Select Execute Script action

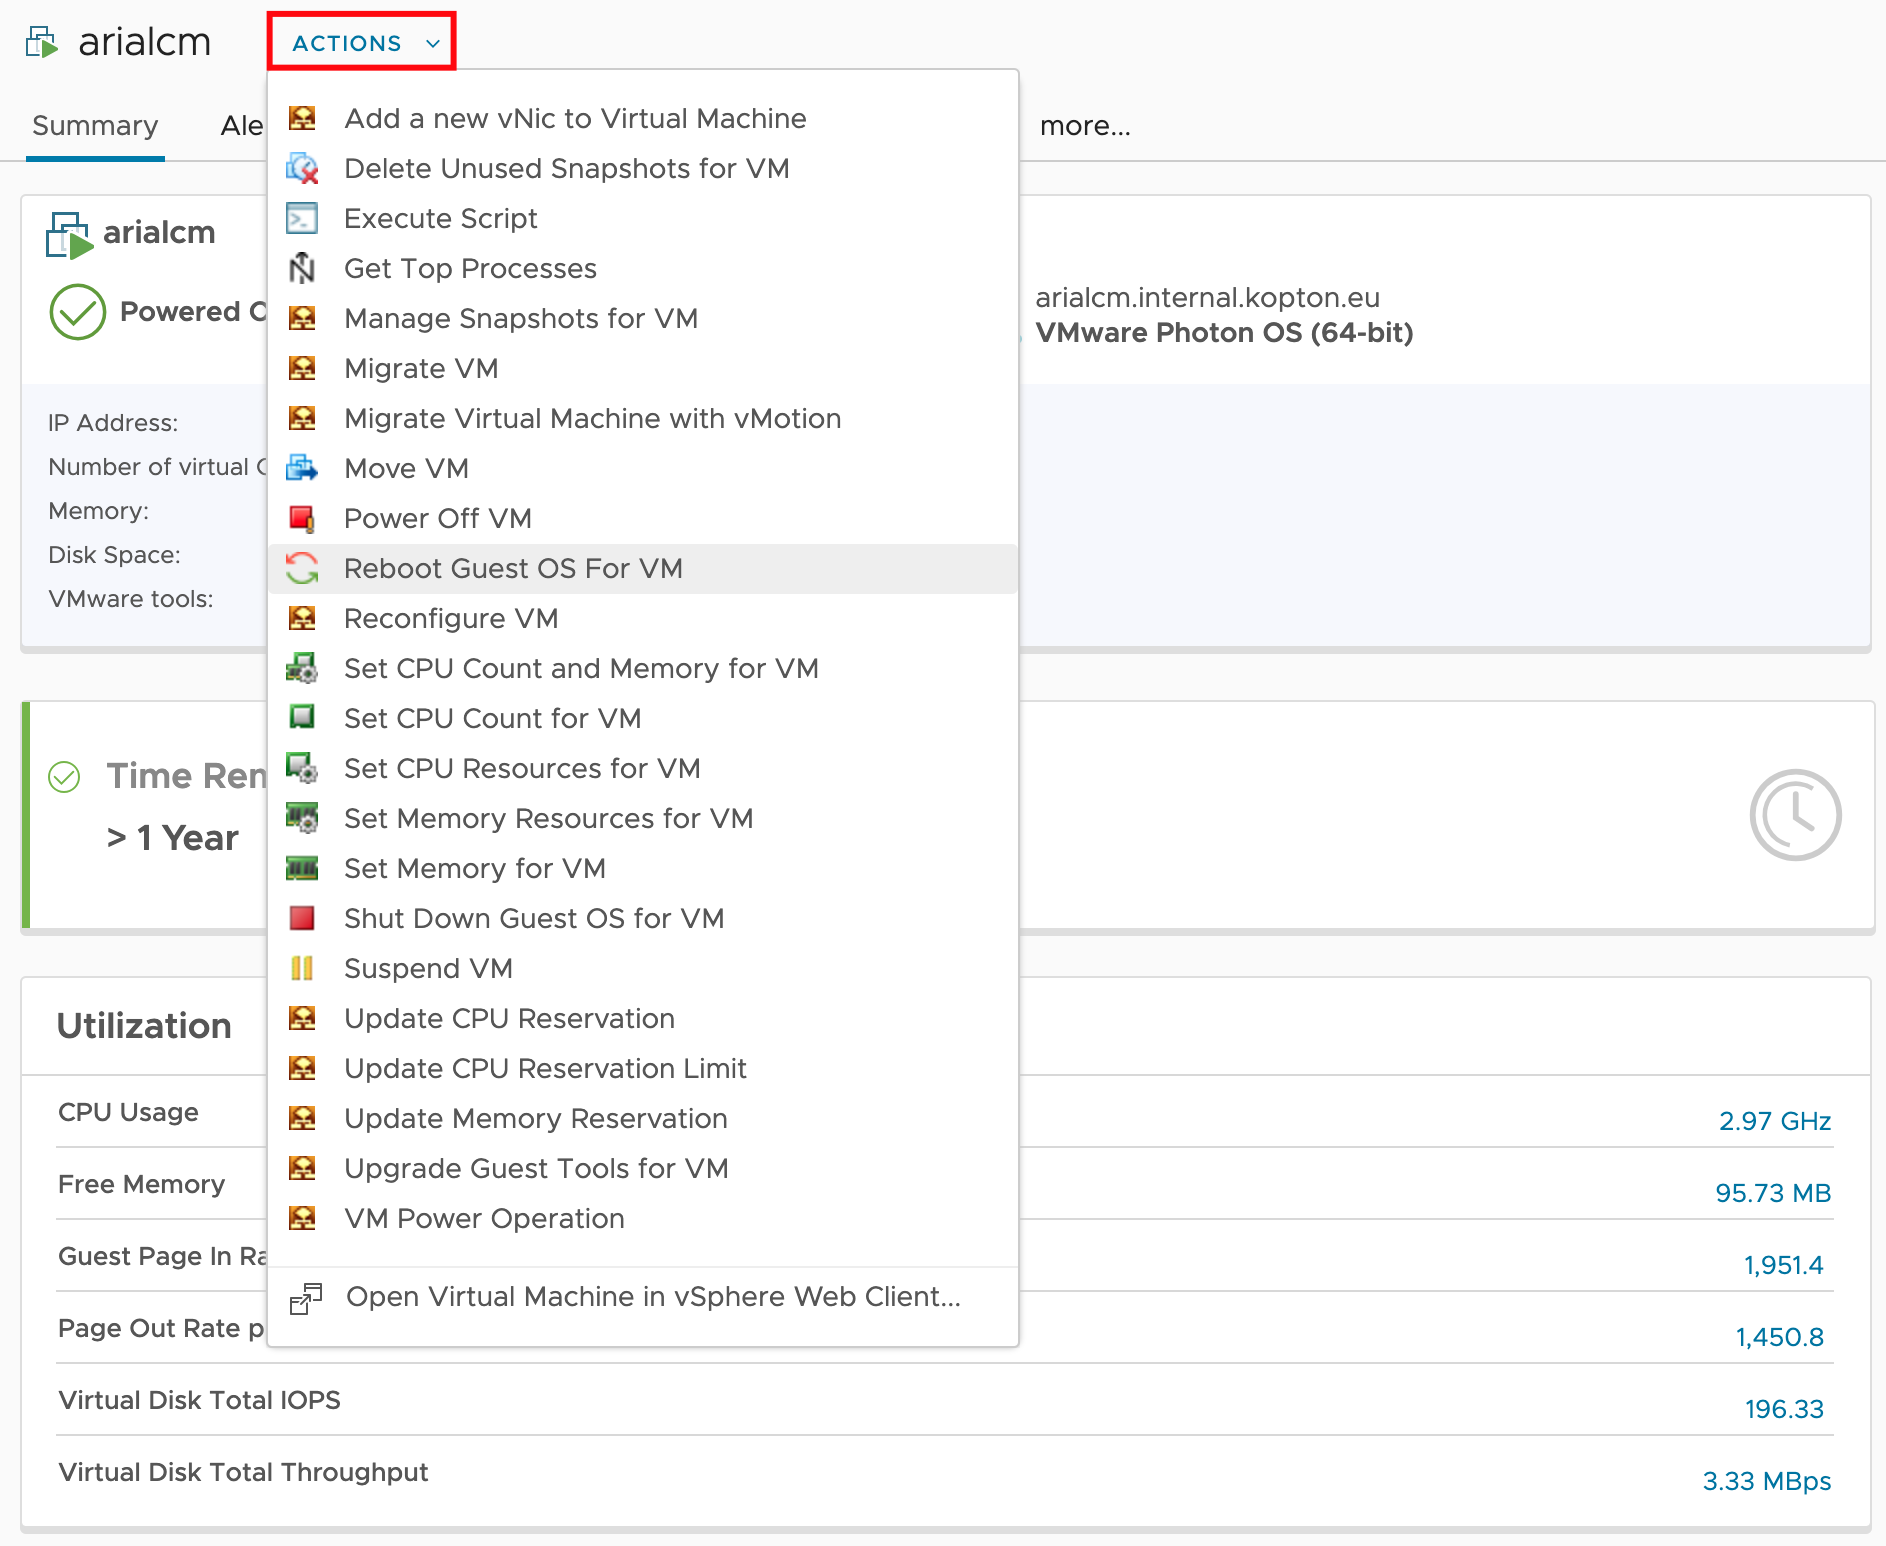pos(643,218)
